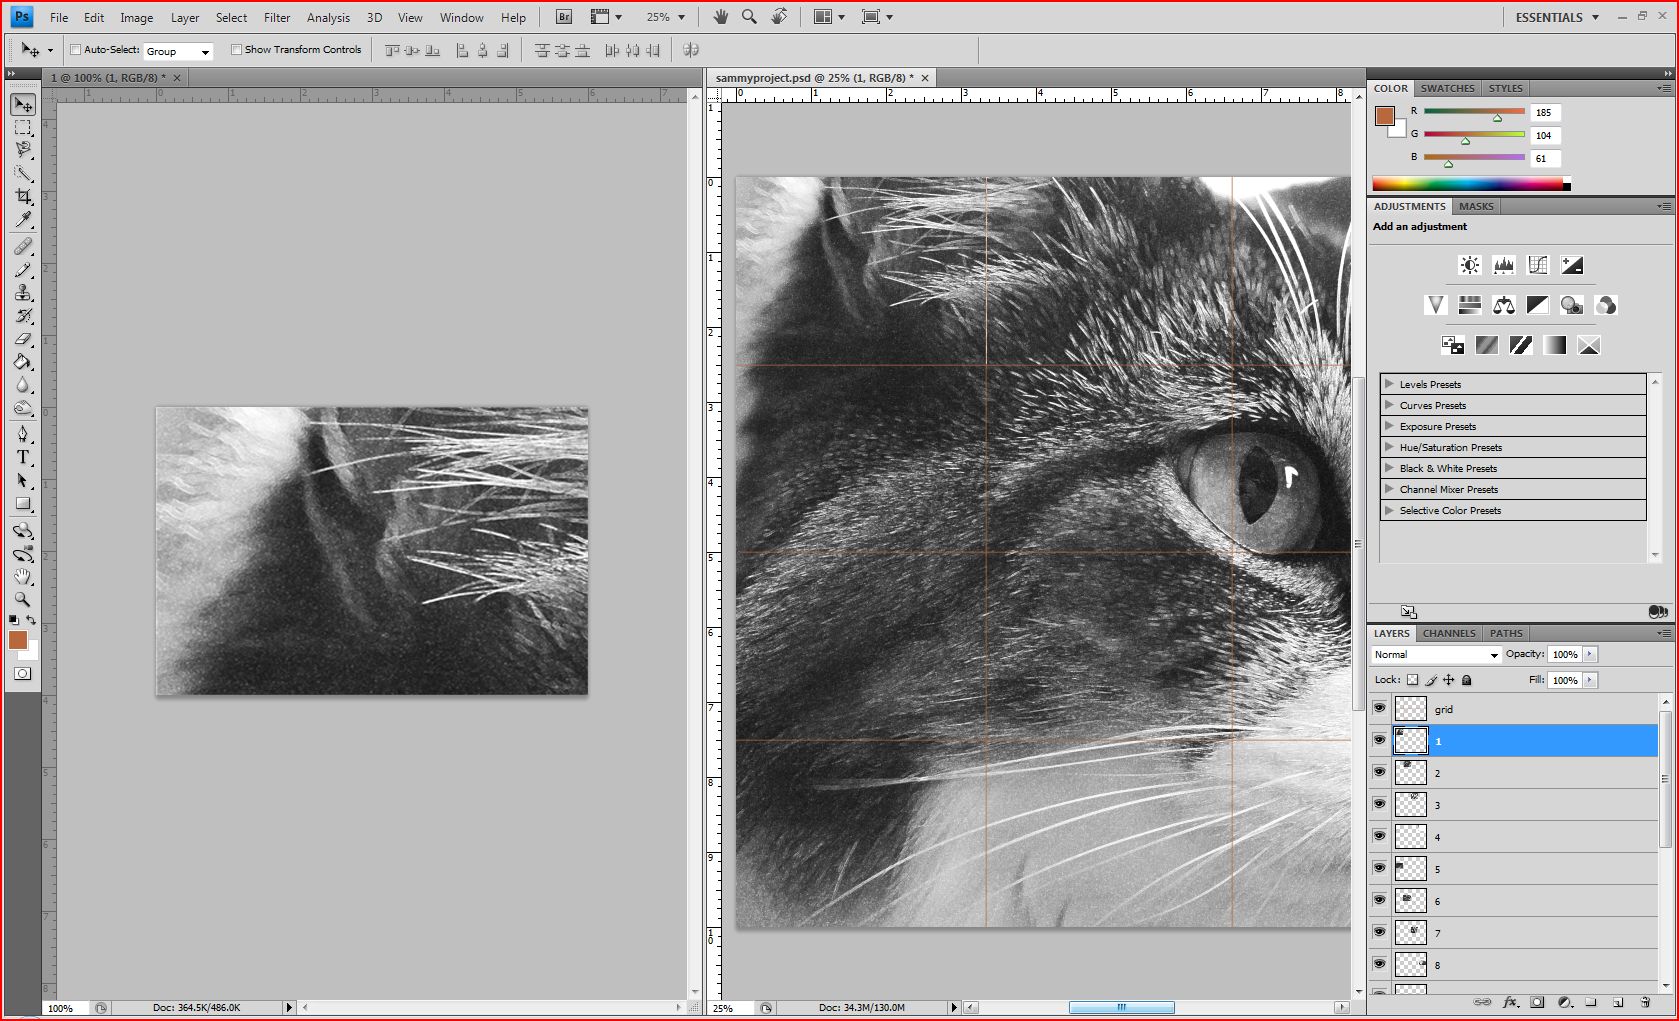Hide layer 1 visibility eye
Image resolution: width=1679 pixels, height=1021 pixels.
[x=1380, y=740]
